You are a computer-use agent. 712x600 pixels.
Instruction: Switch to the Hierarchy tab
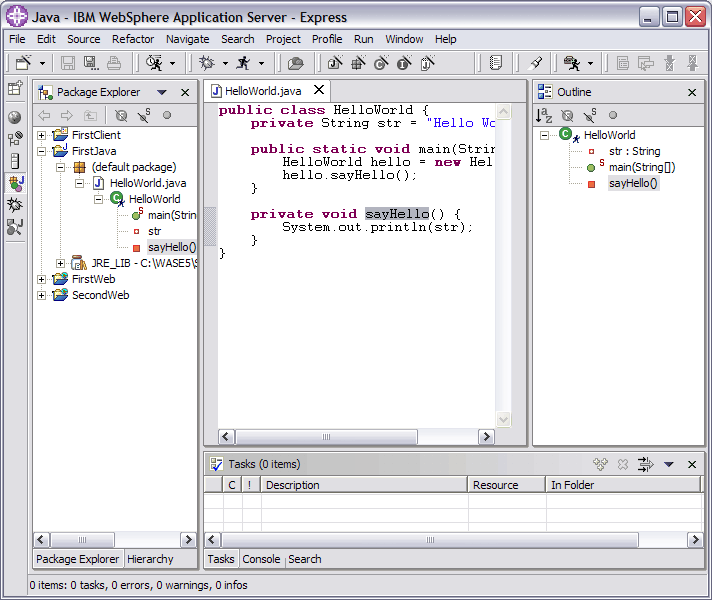pos(150,559)
